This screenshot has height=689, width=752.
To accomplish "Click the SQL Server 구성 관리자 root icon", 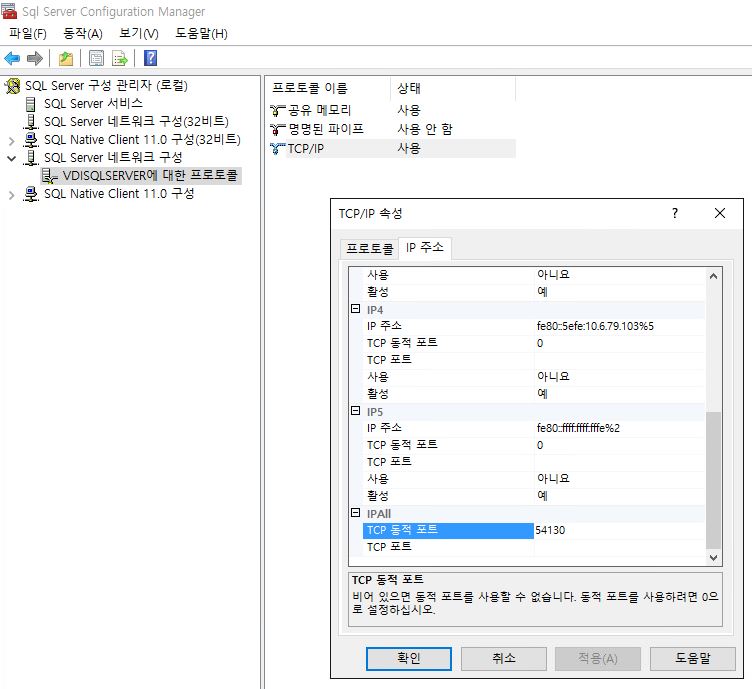I will 12,86.
